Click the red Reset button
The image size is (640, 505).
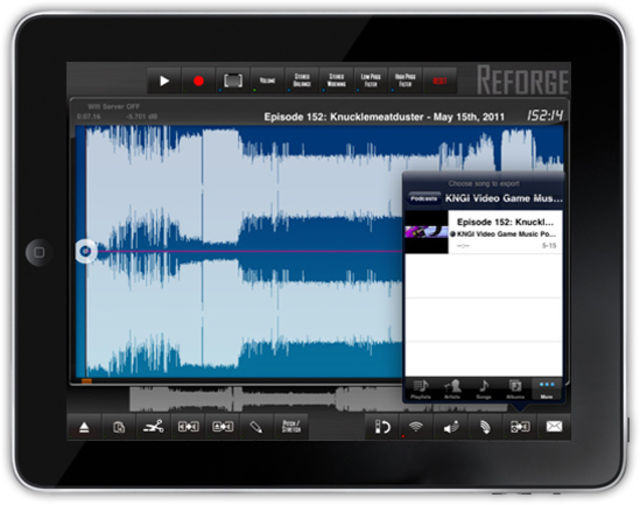pyautogui.click(x=440, y=81)
